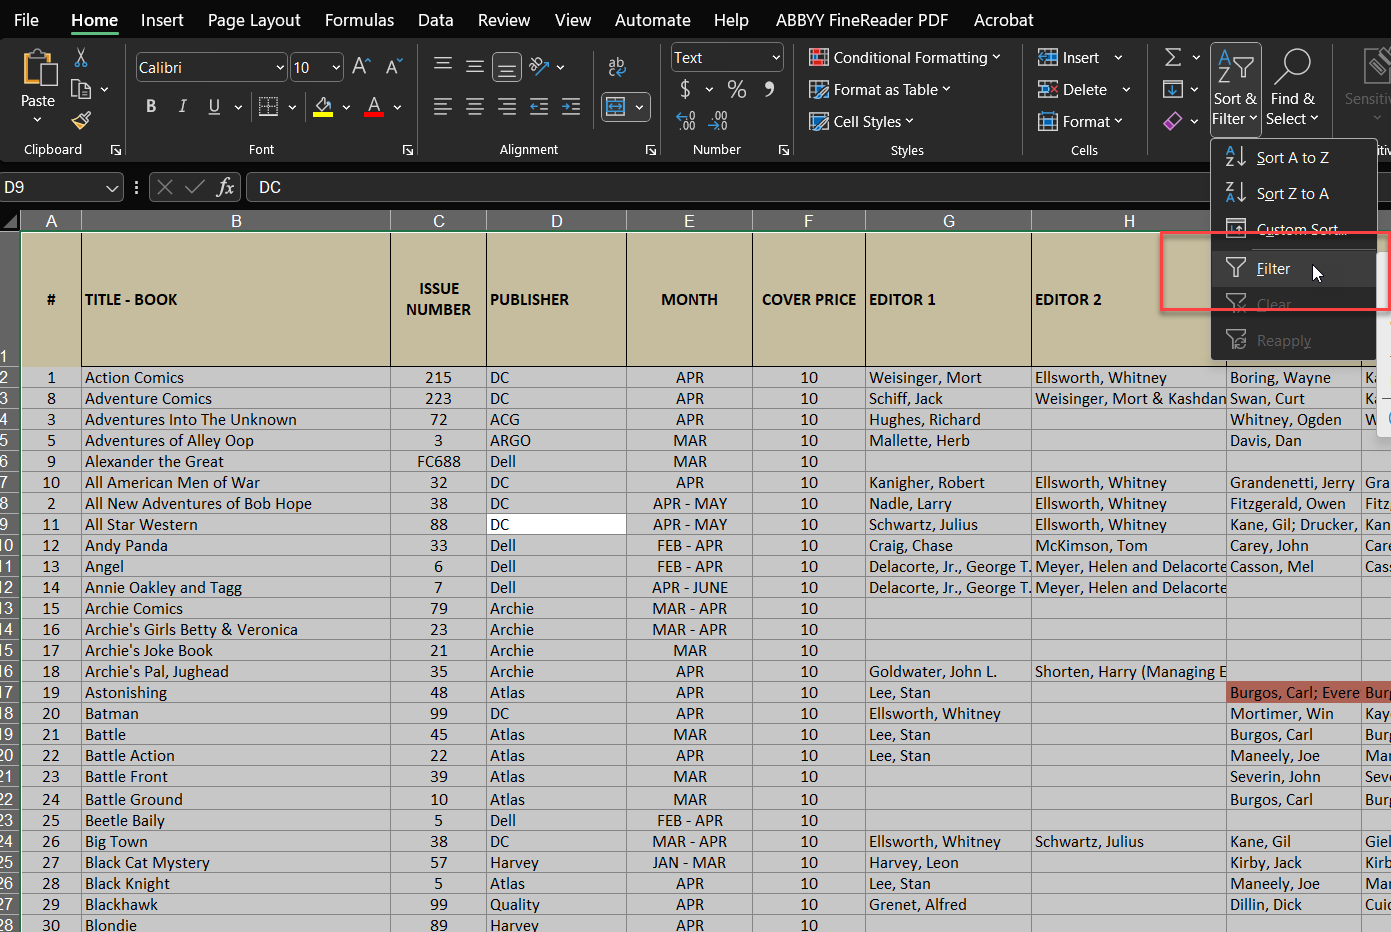Select the Format Painter brush

[x=81, y=121]
